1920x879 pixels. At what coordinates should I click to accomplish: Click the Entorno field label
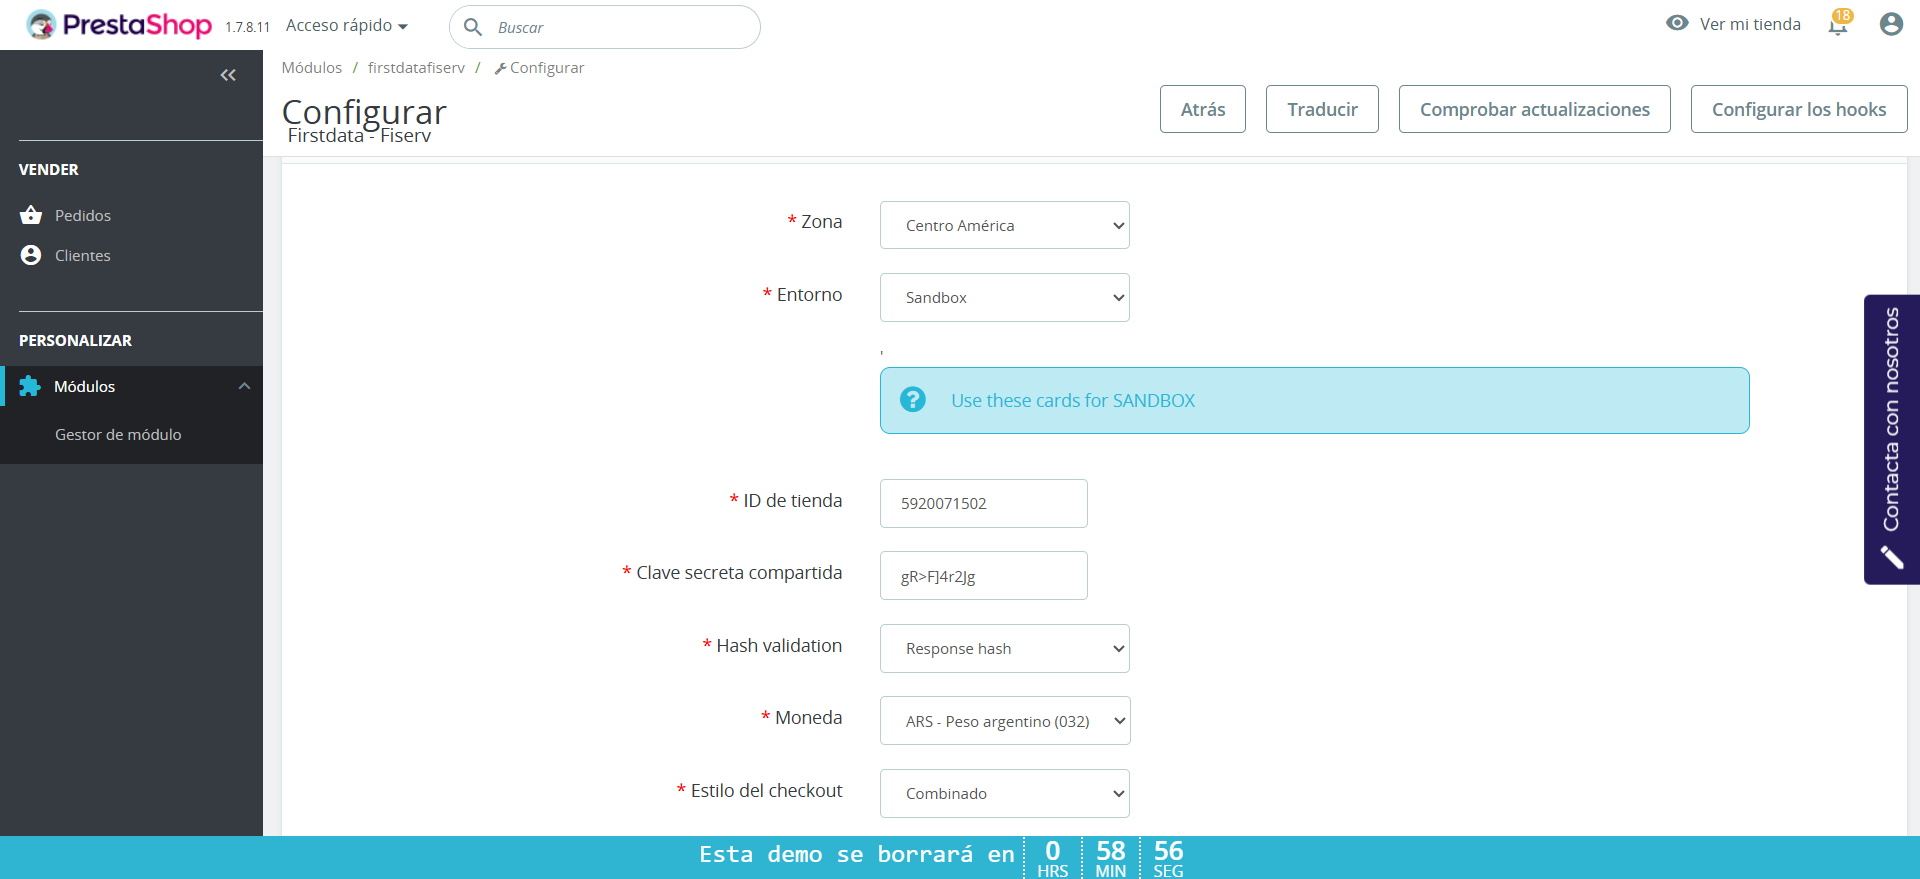(x=810, y=295)
